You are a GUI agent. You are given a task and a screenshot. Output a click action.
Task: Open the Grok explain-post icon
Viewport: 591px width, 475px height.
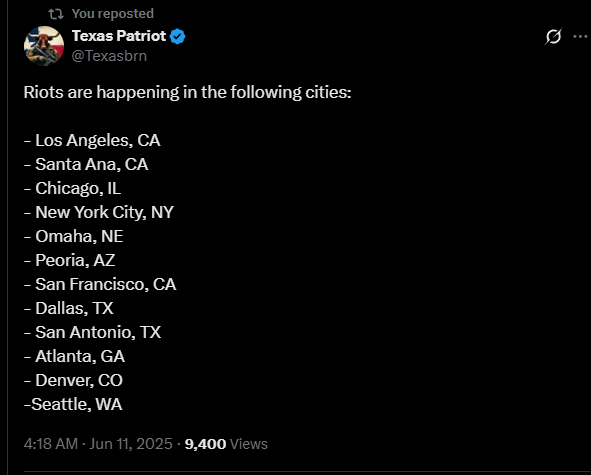pyautogui.click(x=553, y=37)
